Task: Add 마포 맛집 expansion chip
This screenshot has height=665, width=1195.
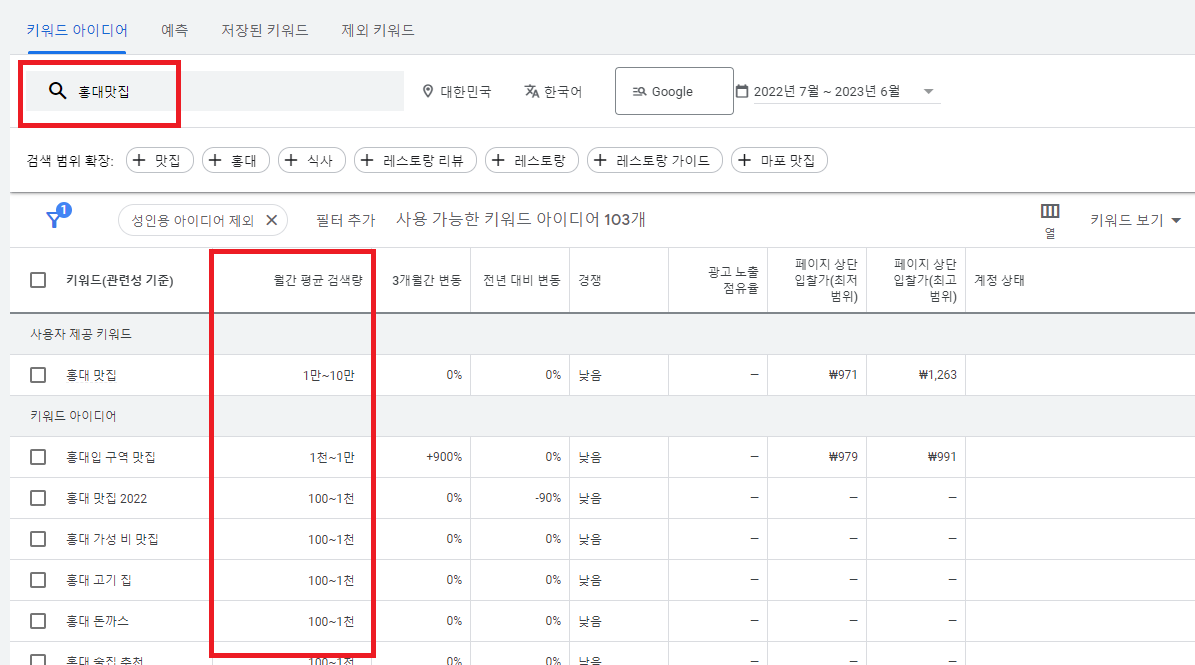Action: point(779,160)
